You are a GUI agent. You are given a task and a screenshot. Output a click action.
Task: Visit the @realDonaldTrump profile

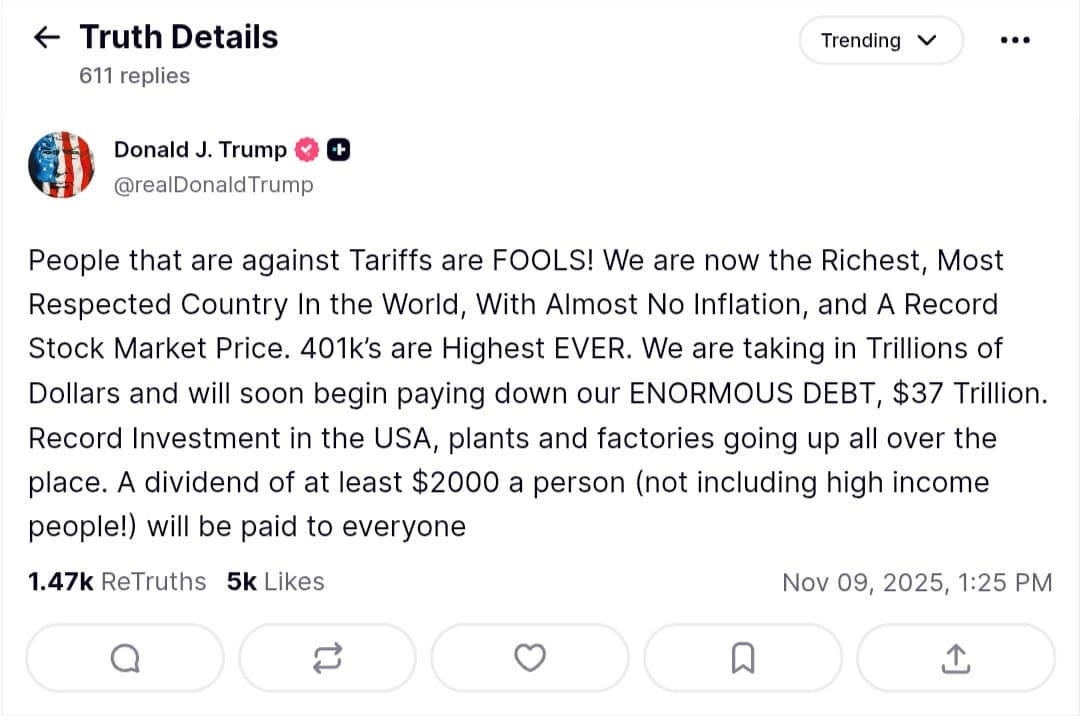click(214, 184)
